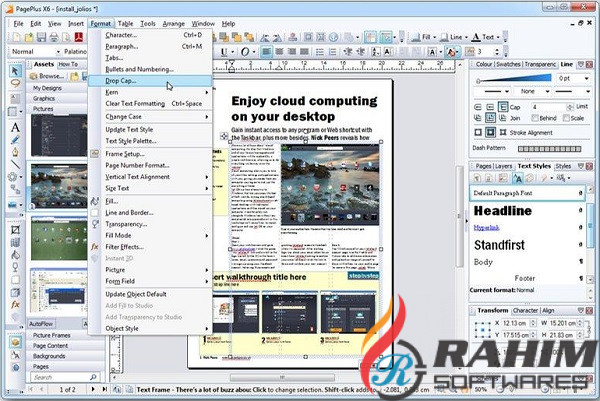Toggle the second highlighted view button in toolbar
The height and width of the screenshot is (401, 600).
tap(386, 37)
